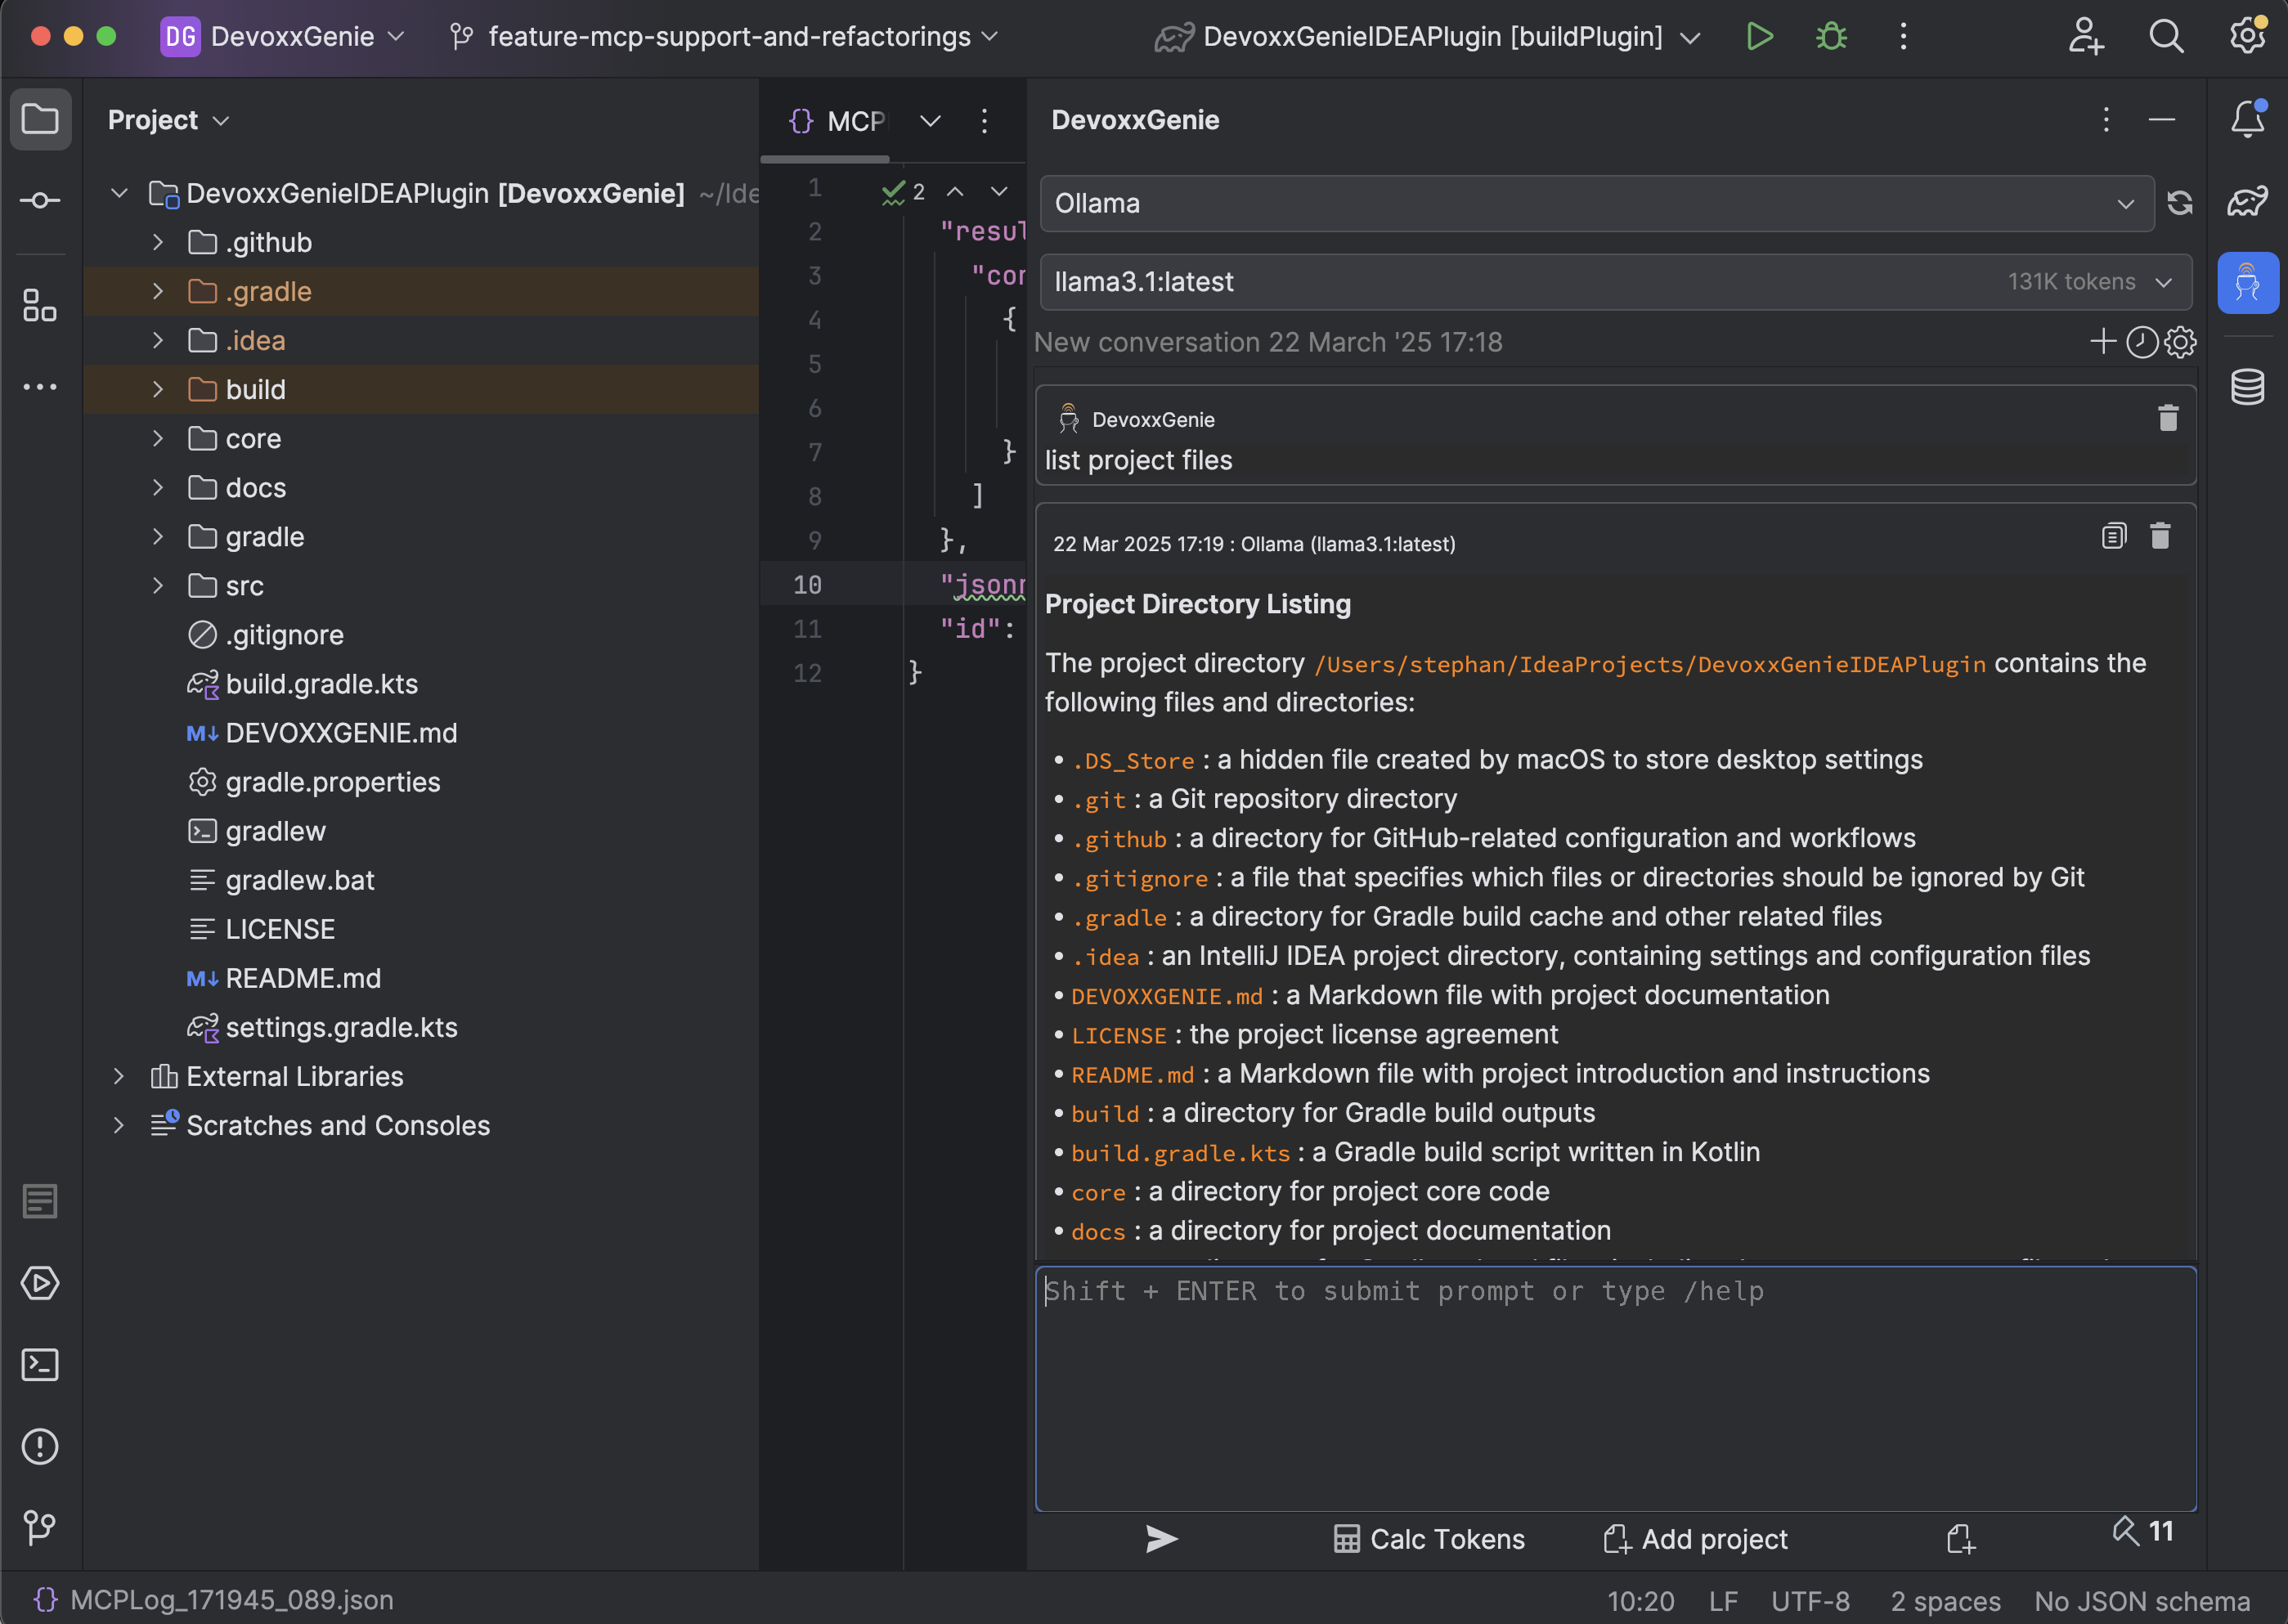Click the refresh models icon beside Ollama

(2180, 203)
